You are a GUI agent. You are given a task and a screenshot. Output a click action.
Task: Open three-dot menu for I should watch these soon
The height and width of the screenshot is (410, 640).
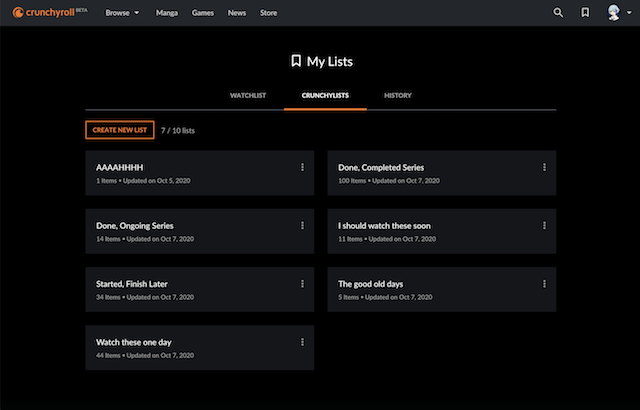coord(544,226)
